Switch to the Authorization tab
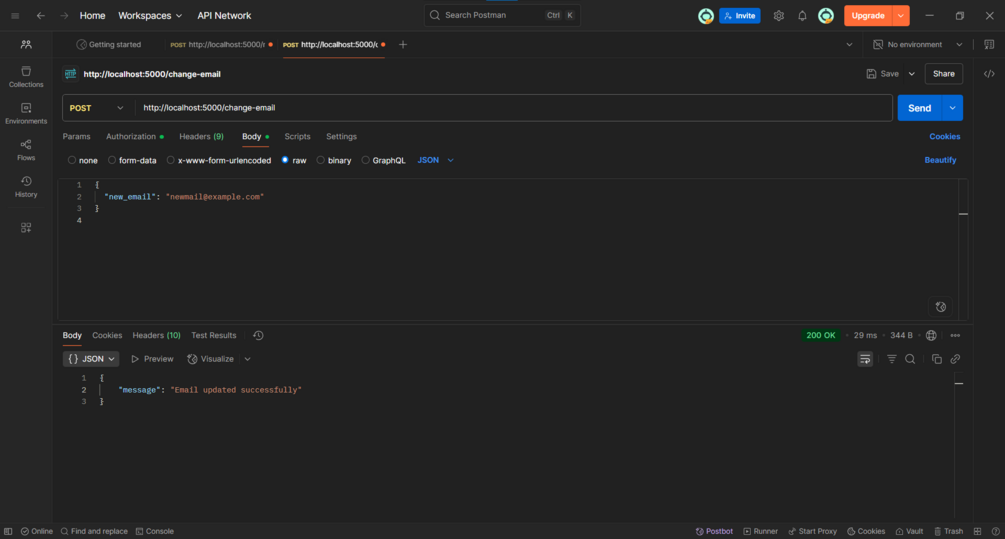 (x=135, y=137)
